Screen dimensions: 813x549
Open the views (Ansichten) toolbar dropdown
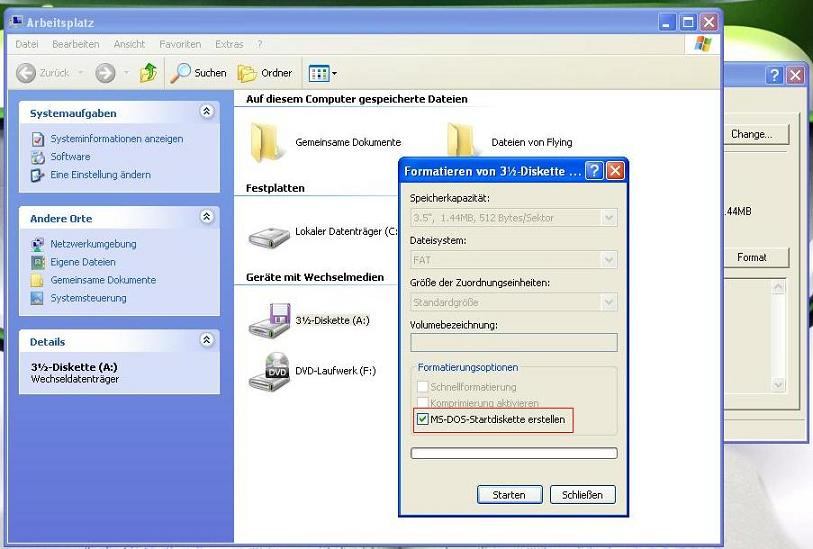coord(323,74)
